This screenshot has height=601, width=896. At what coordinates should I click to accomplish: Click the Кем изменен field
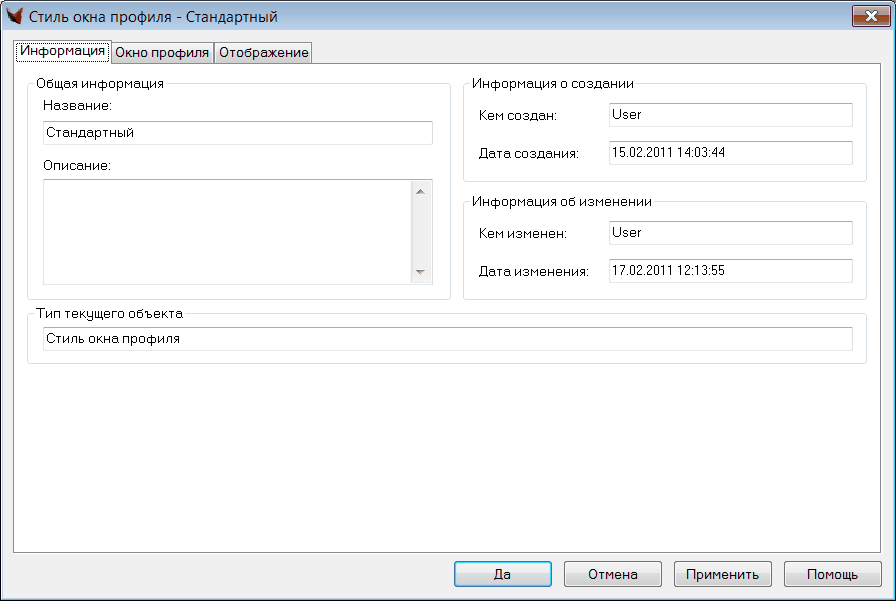(x=730, y=233)
